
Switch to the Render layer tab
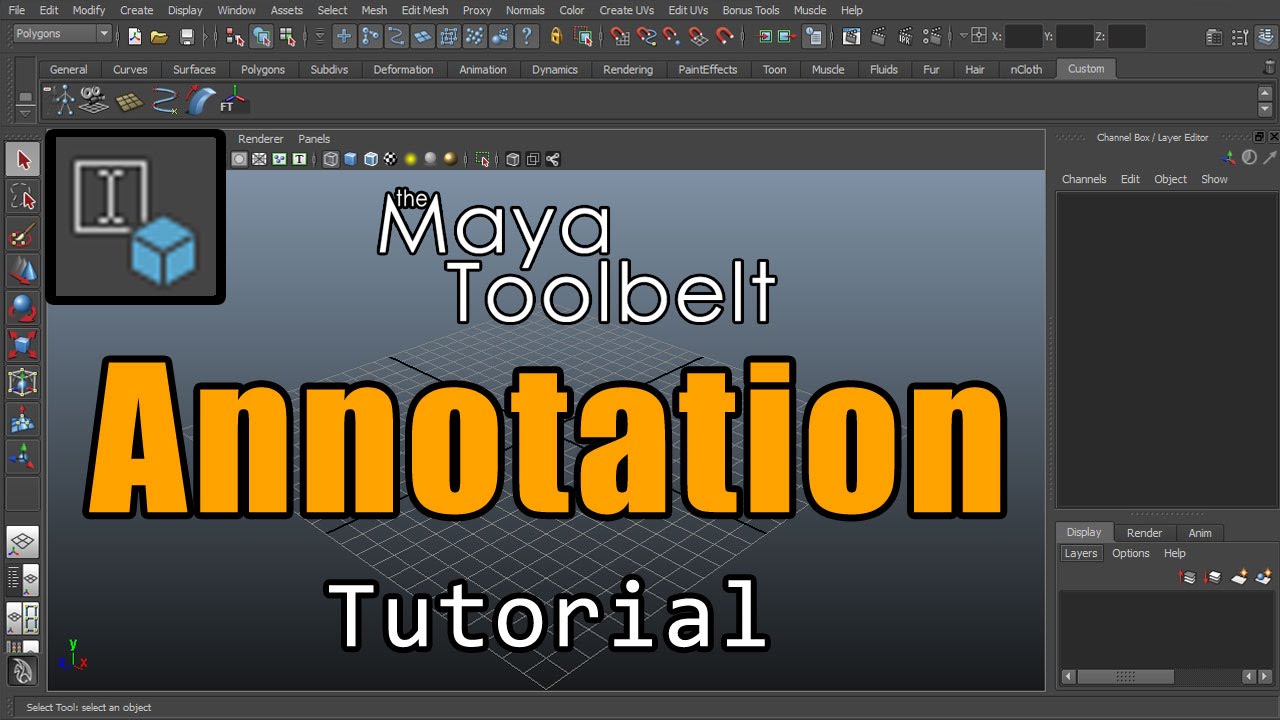(x=1144, y=533)
